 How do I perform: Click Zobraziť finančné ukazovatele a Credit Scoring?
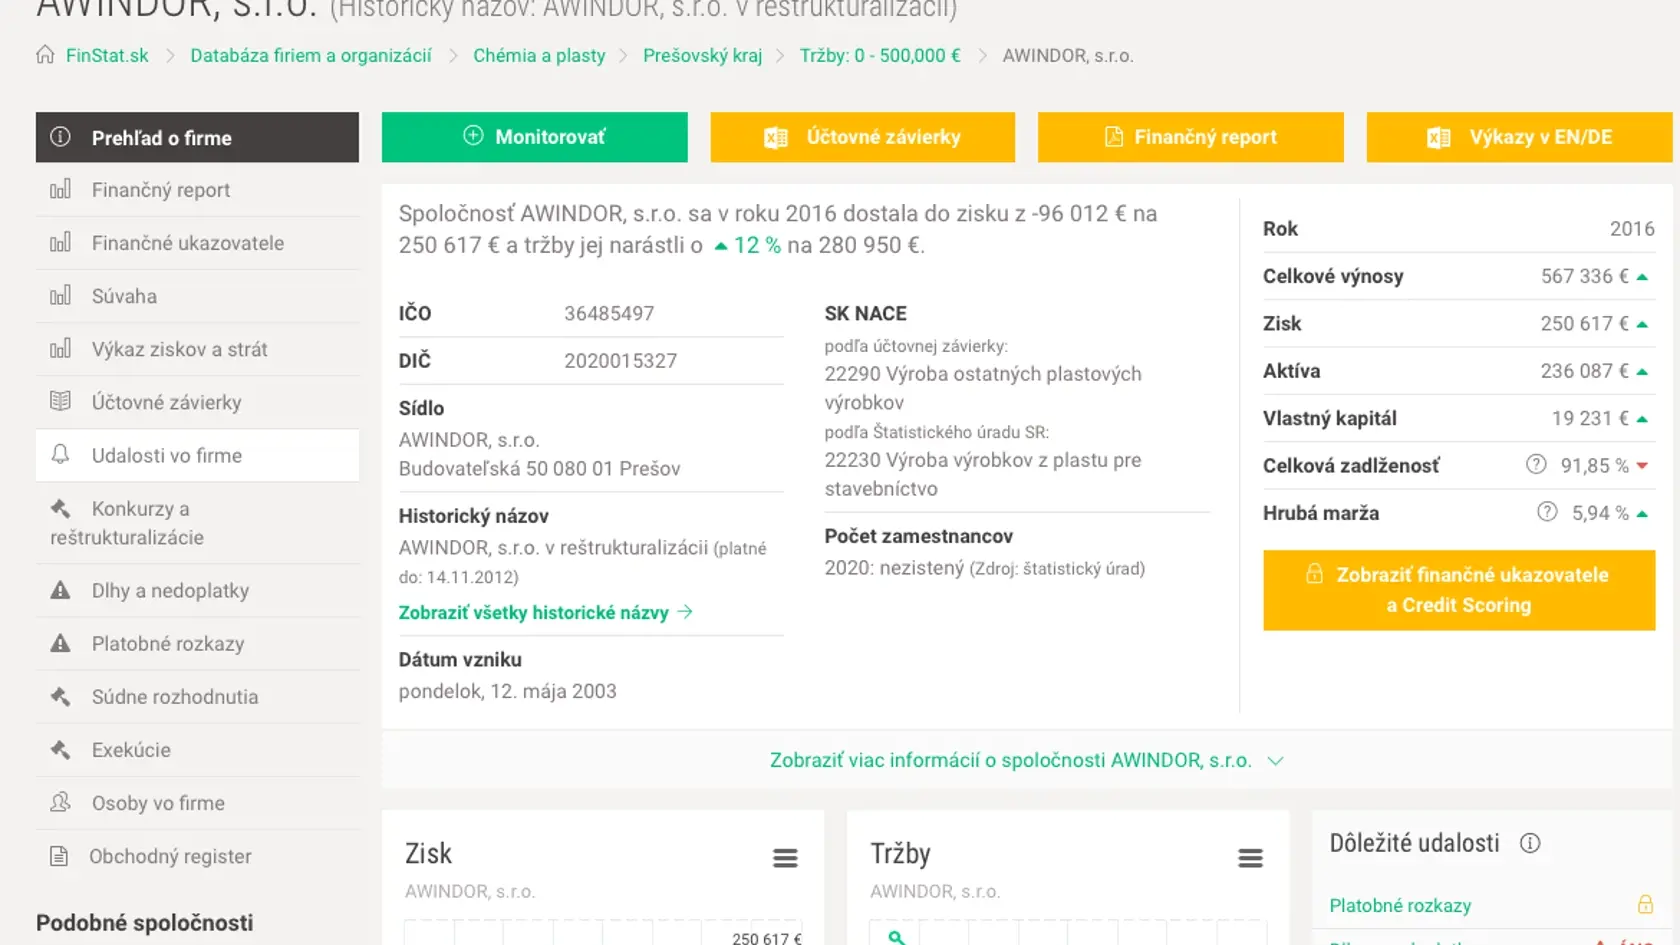[1459, 590]
